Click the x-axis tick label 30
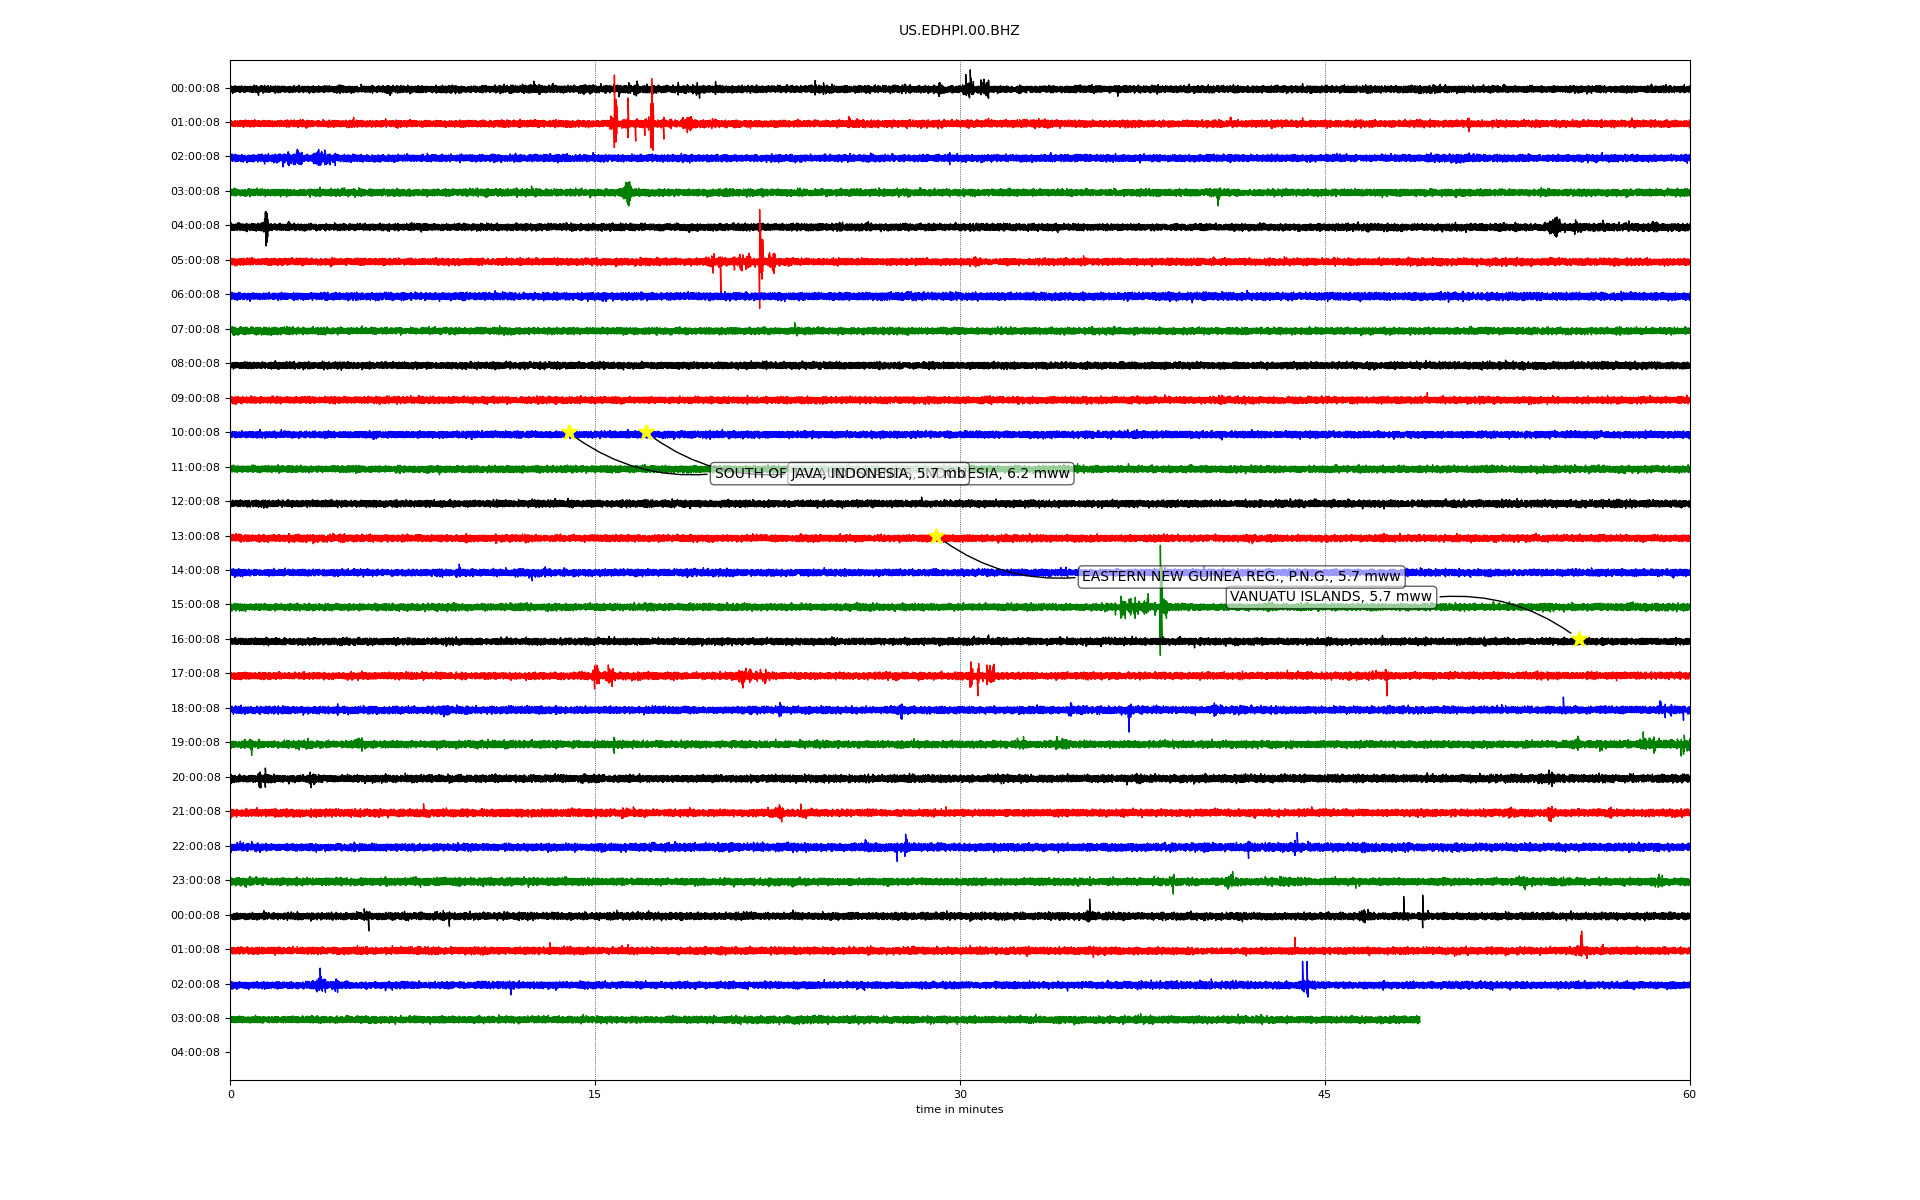The image size is (1920, 1200). point(960,1095)
